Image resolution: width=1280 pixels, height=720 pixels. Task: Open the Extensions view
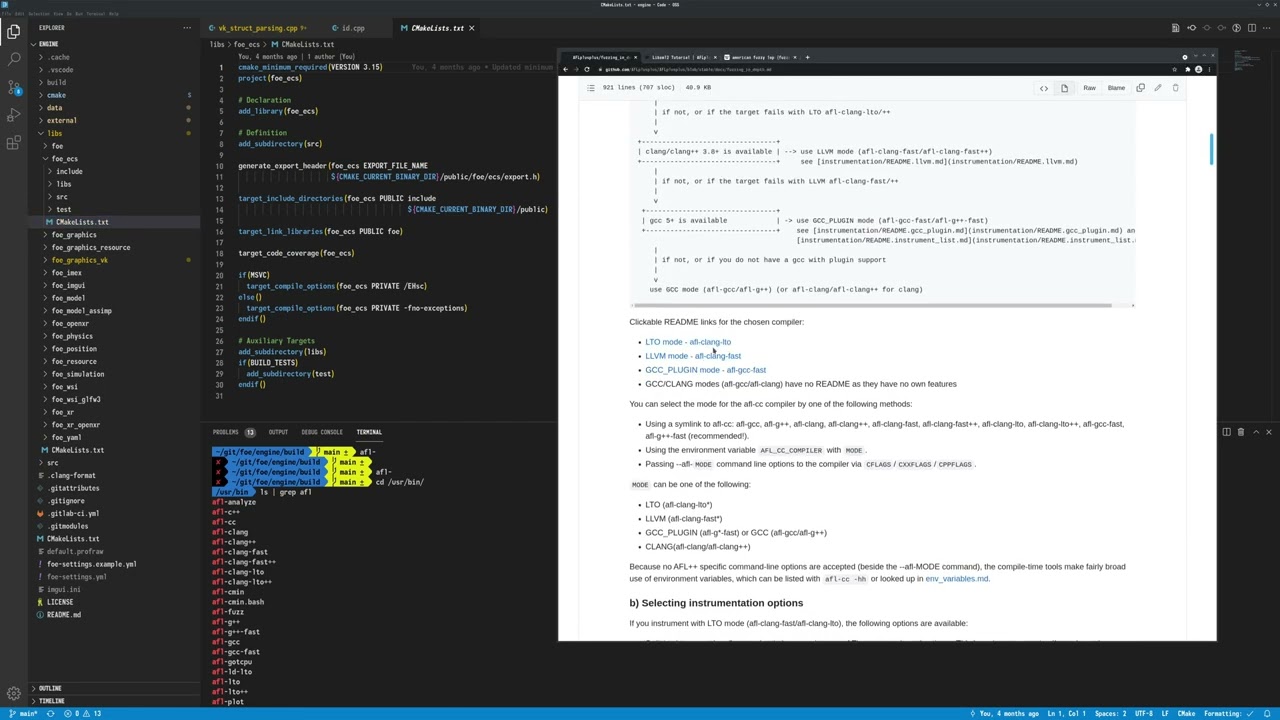click(14, 144)
